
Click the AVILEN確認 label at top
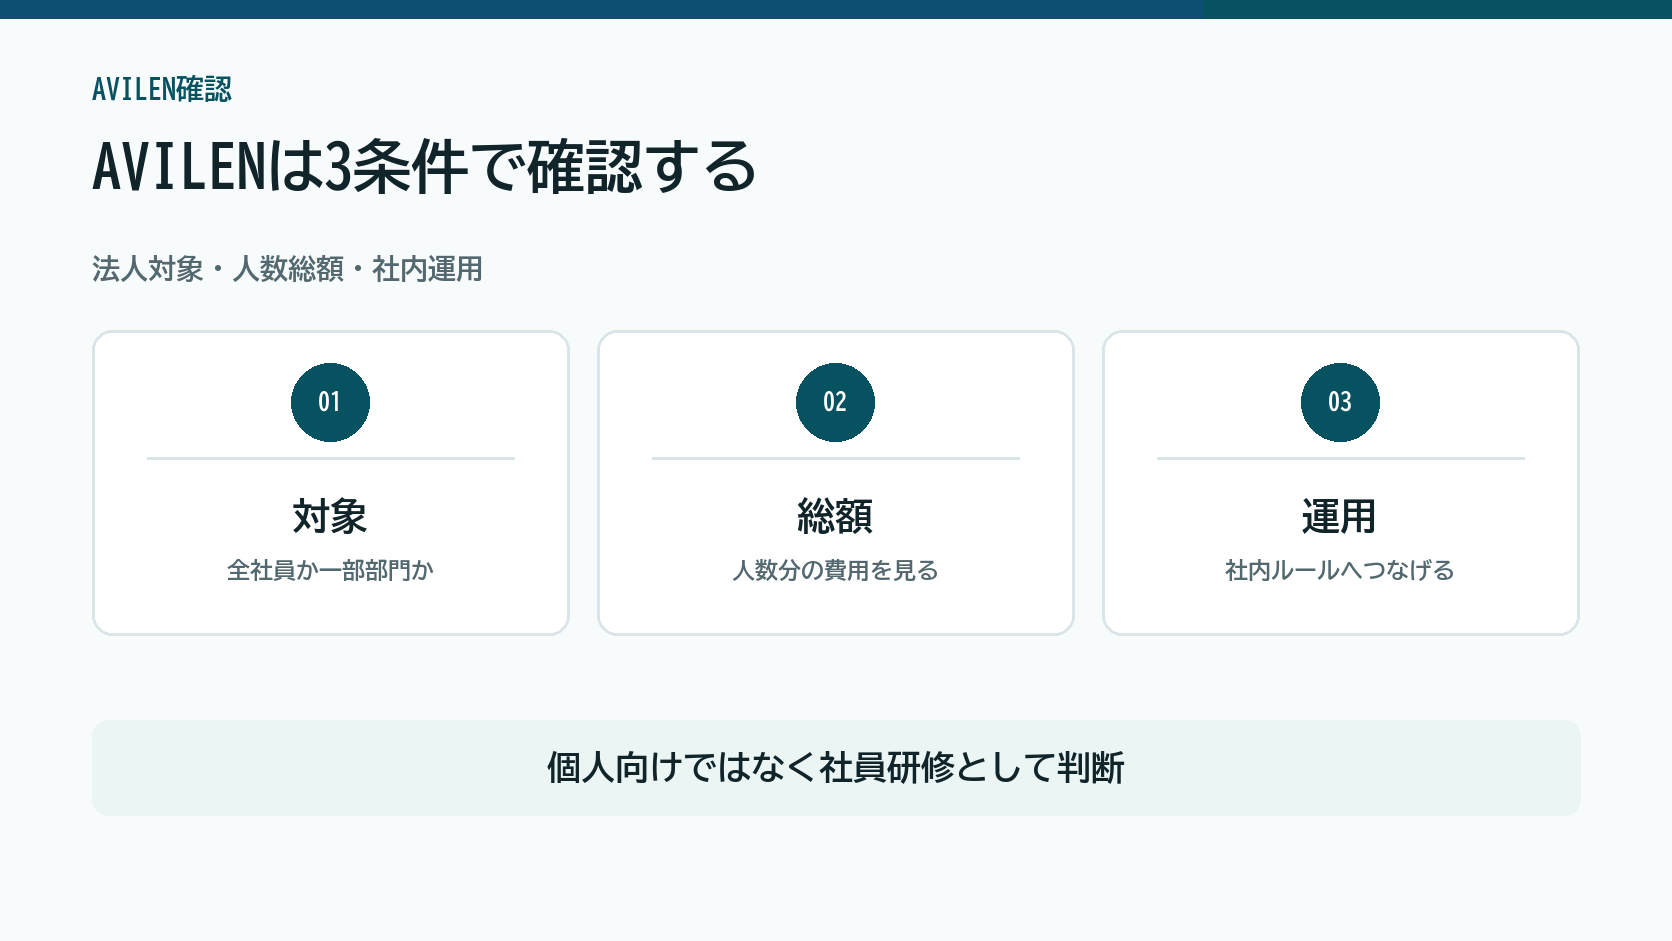tap(162, 89)
